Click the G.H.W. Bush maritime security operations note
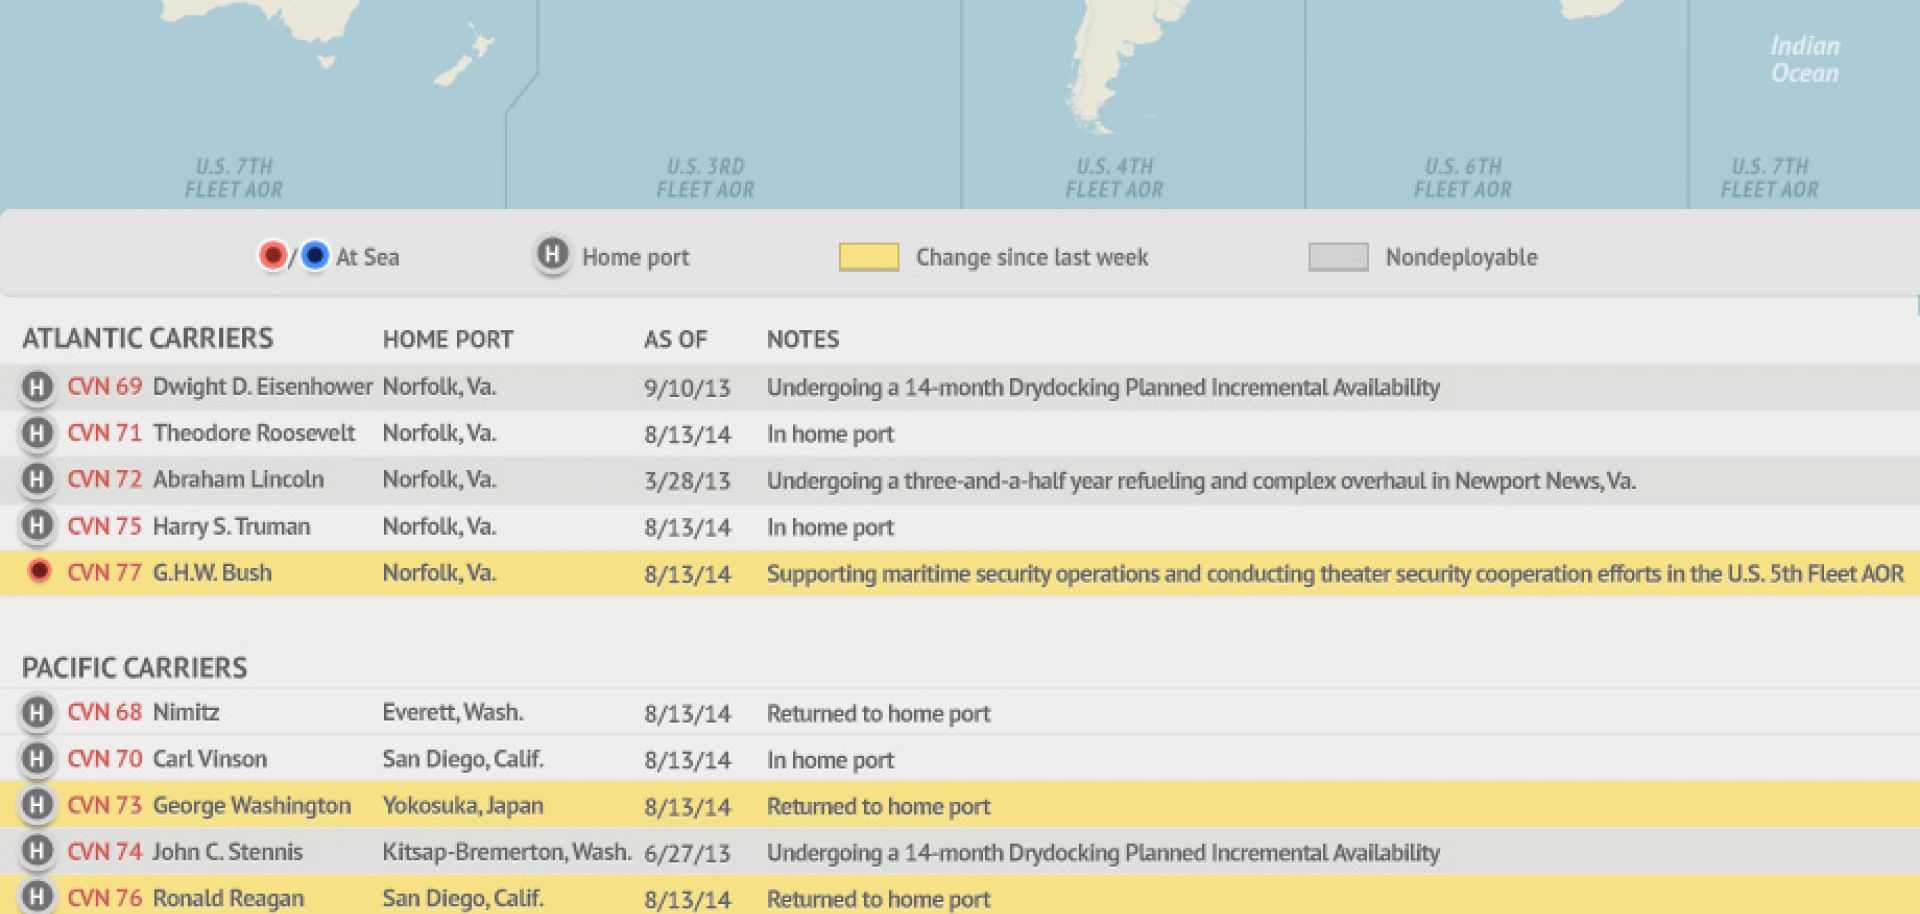1920x914 pixels. (x=1335, y=574)
